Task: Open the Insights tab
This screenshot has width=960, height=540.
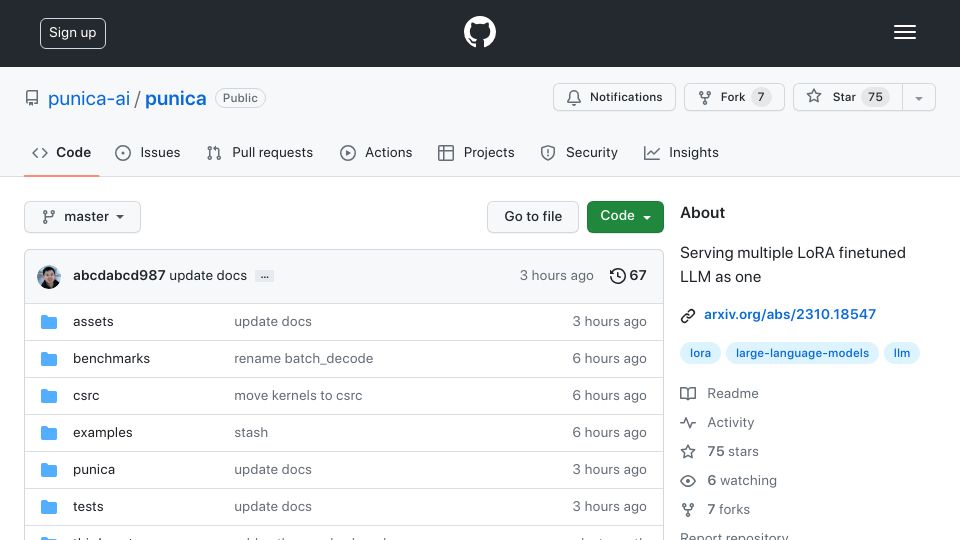Action: pos(681,152)
